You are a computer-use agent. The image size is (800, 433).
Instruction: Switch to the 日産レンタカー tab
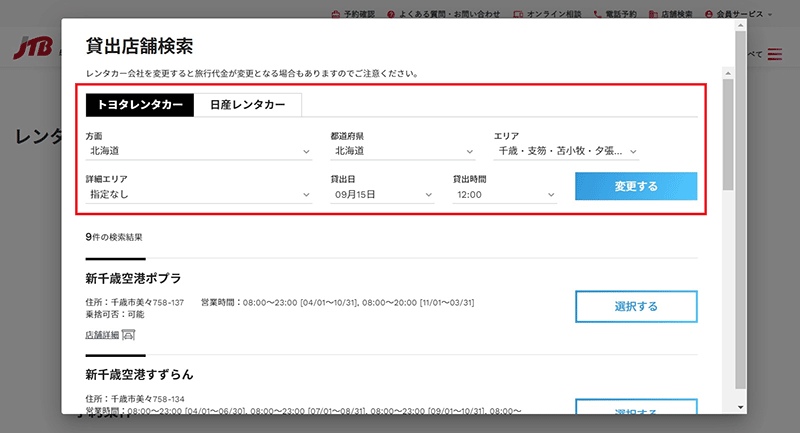pos(247,105)
